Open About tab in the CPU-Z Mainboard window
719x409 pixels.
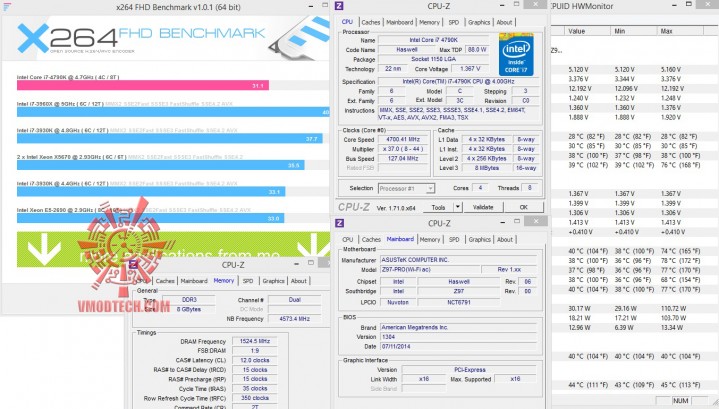click(505, 239)
